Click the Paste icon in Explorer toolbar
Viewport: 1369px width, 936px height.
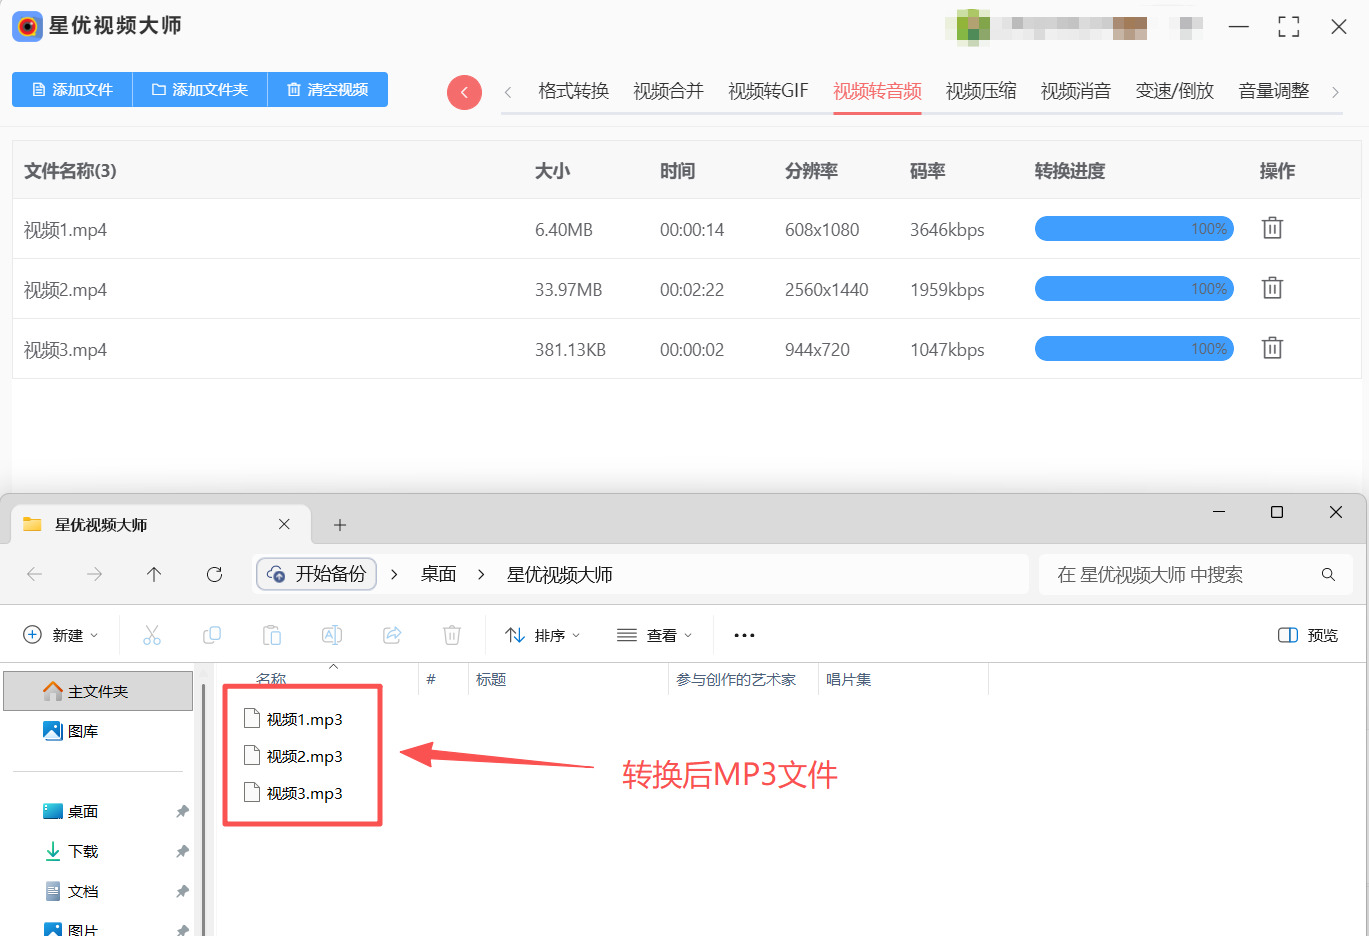click(x=272, y=635)
